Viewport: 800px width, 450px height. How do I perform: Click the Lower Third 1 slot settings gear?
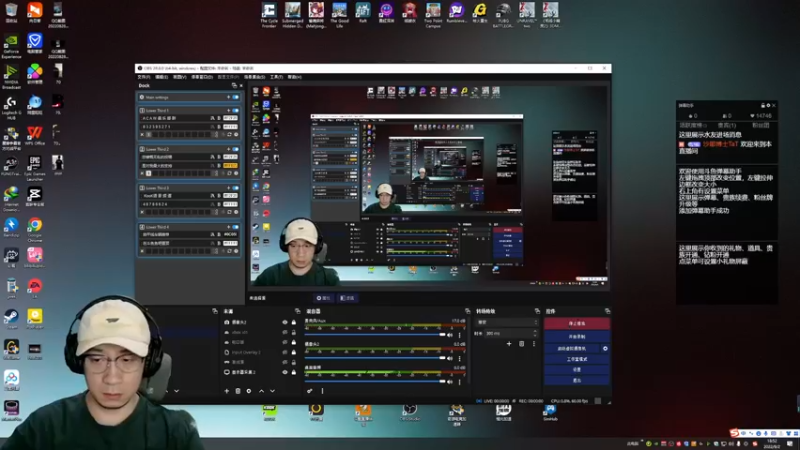click(x=236, y=135)
